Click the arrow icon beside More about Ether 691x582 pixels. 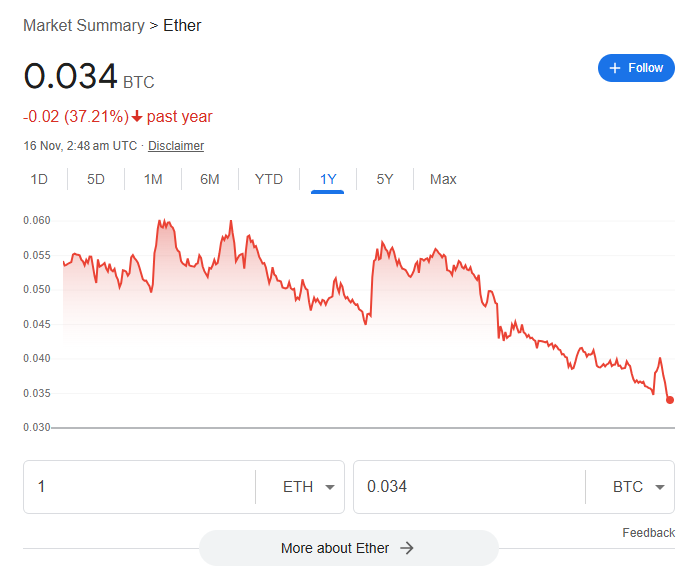click(x=407, y=548)
